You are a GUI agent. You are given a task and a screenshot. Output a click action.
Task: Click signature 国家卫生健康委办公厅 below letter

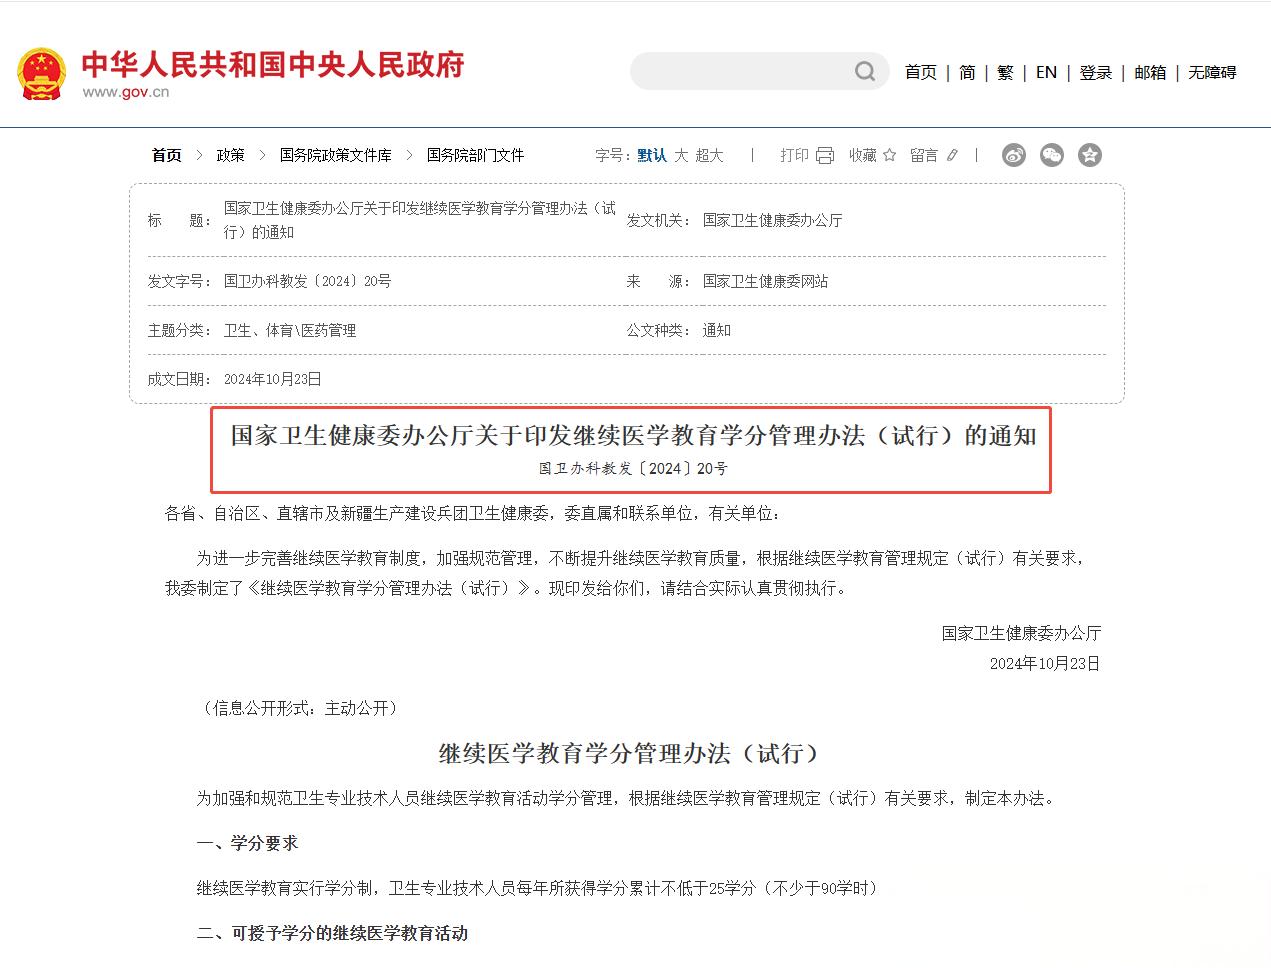[1021, 633]
